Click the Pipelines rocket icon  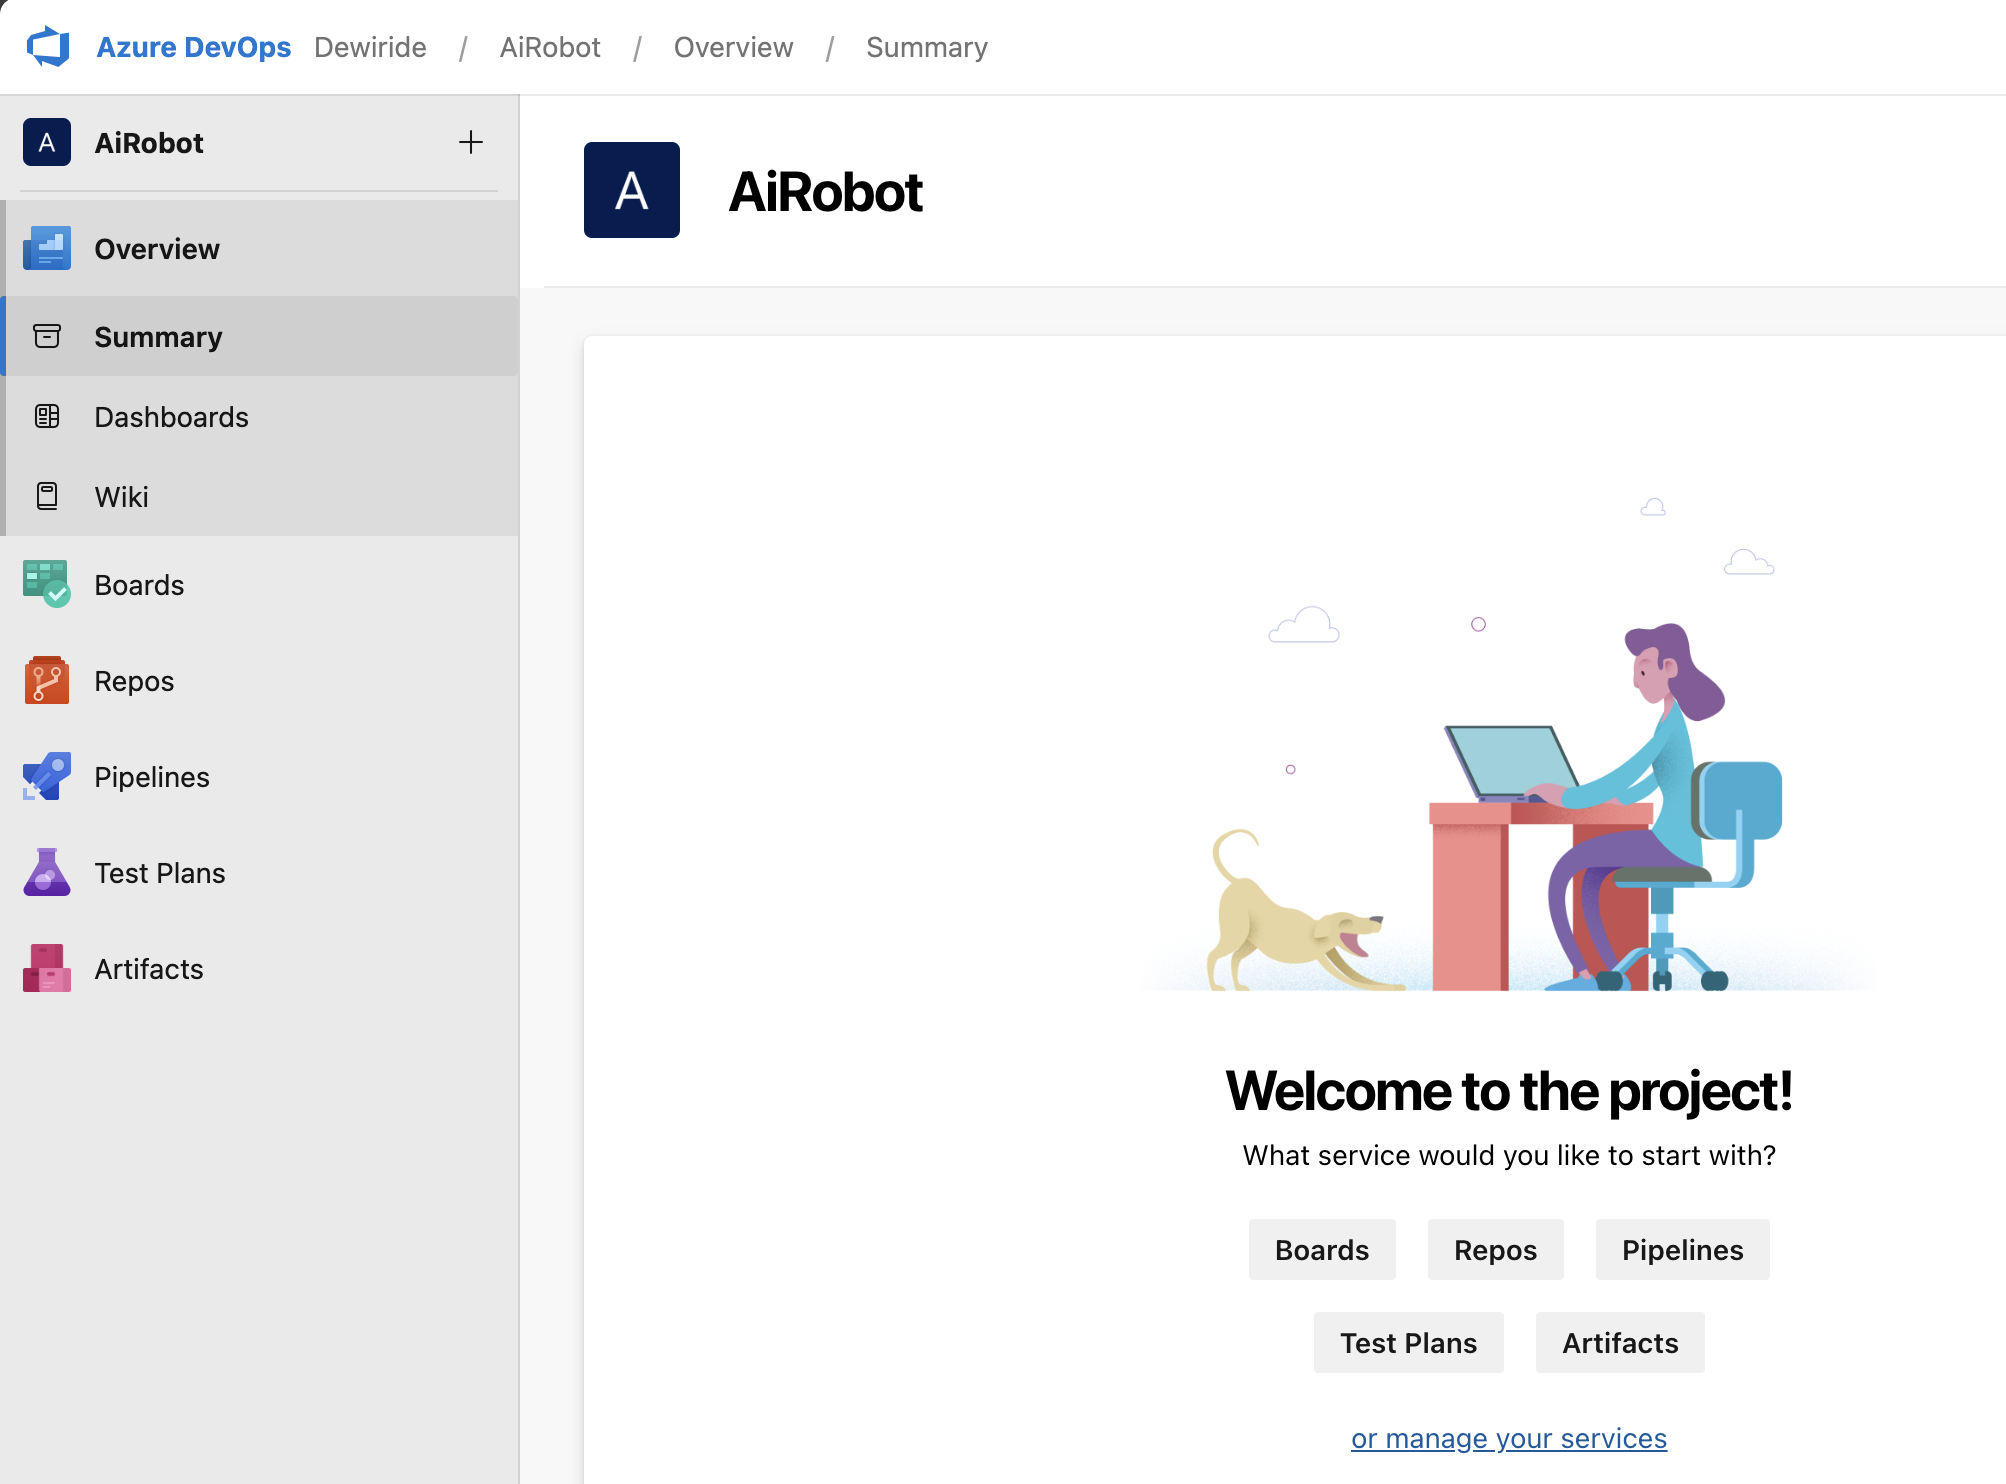pos(46,777)
